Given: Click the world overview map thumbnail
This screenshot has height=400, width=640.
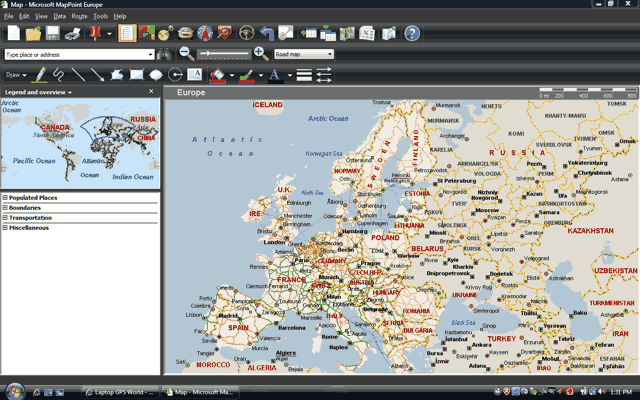Looking at the screenshot, I should (x=80, y=143).
